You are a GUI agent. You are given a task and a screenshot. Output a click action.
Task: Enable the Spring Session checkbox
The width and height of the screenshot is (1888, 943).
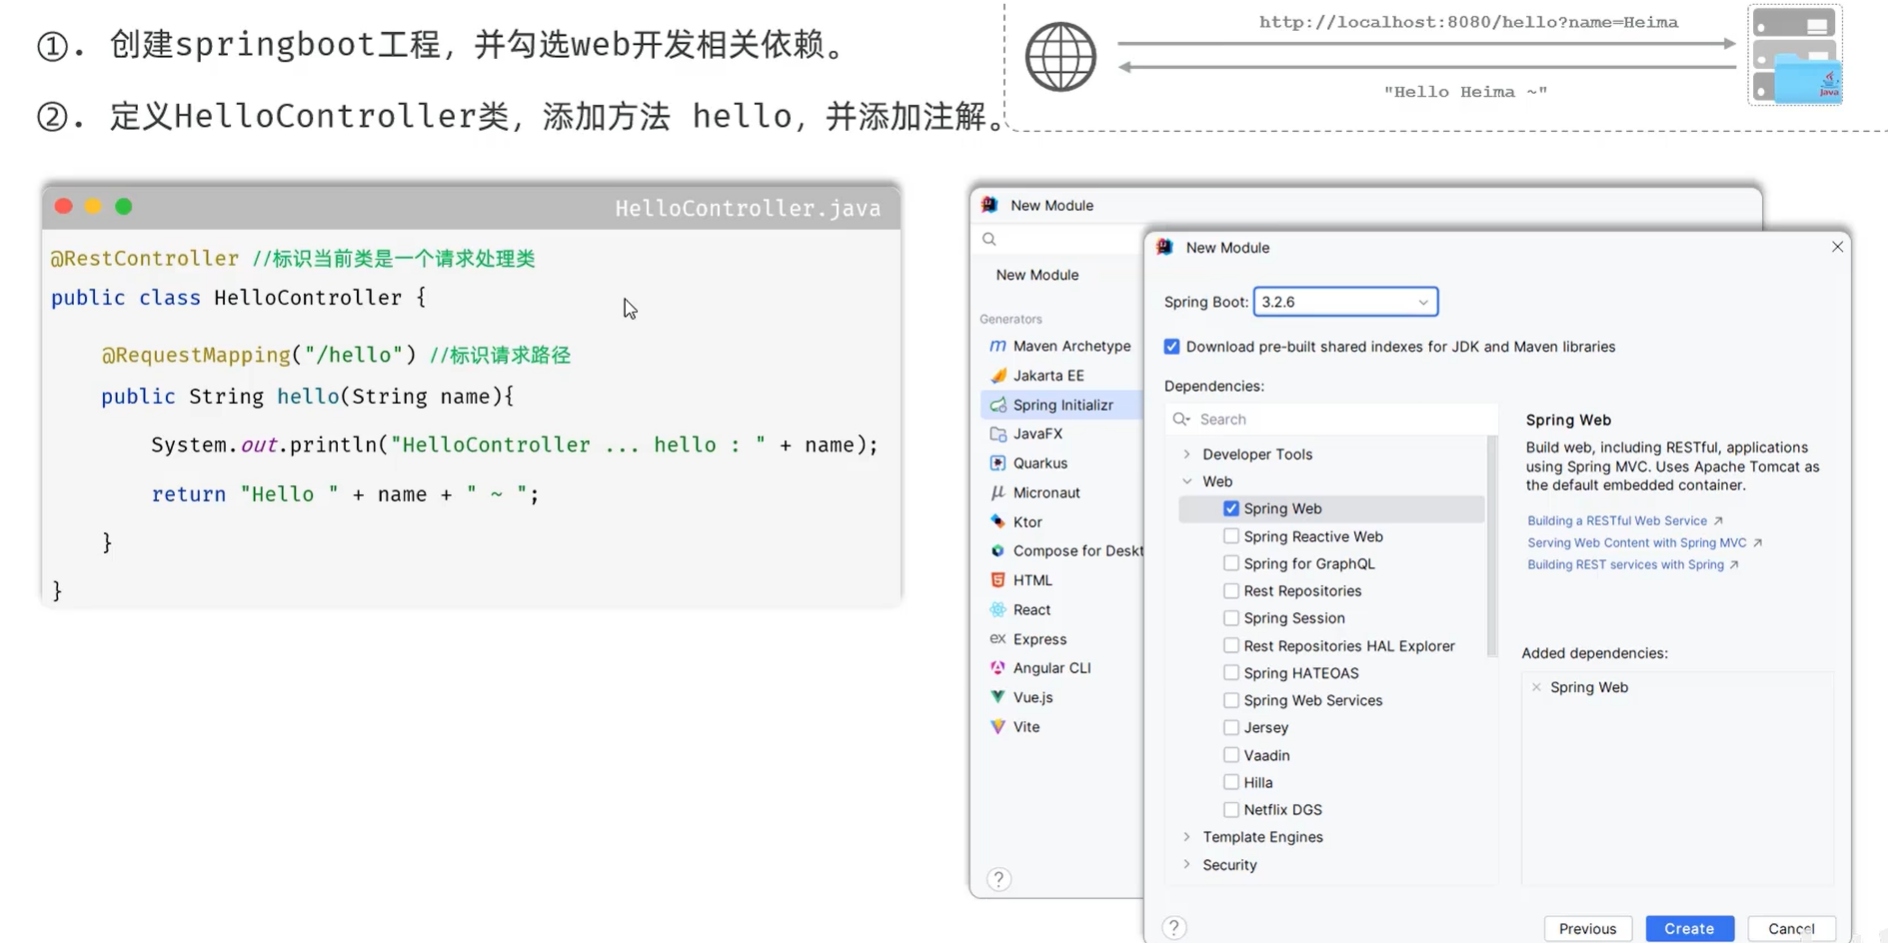click(x=1231, y=618)
